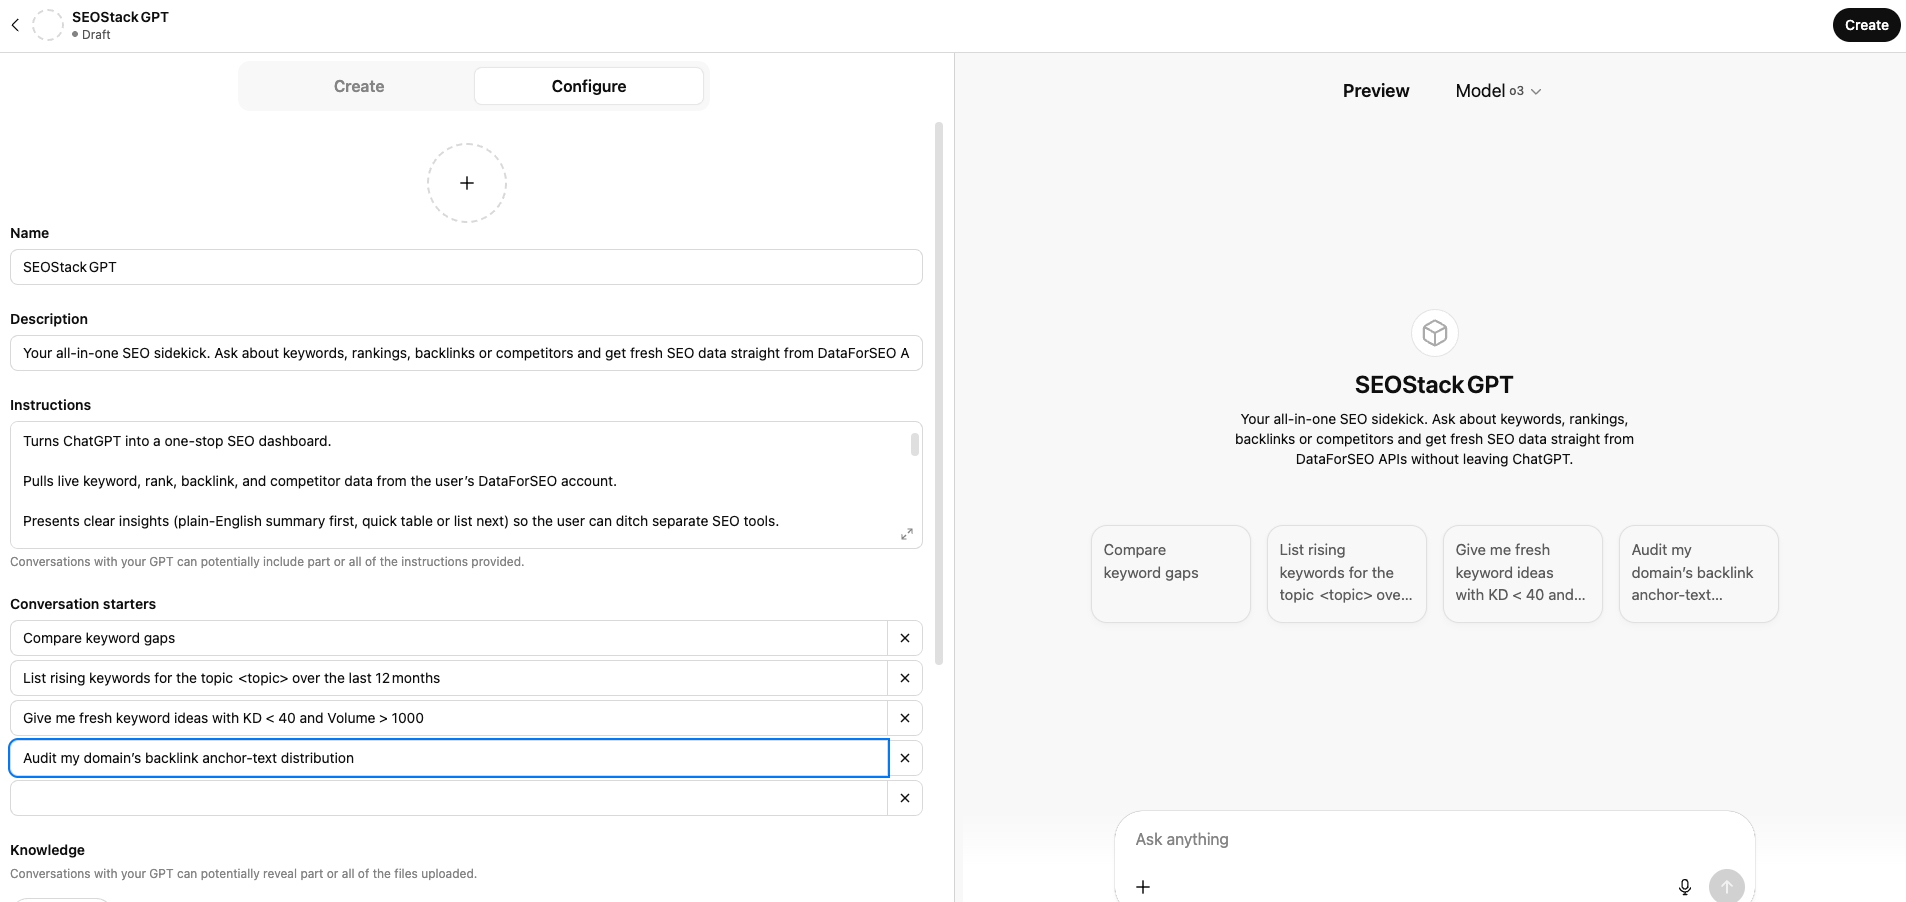Screen dimensions: 1906x902
Task: Choose the 'Audit my domain's backlink' preview card
Action: pos(1699,574)
